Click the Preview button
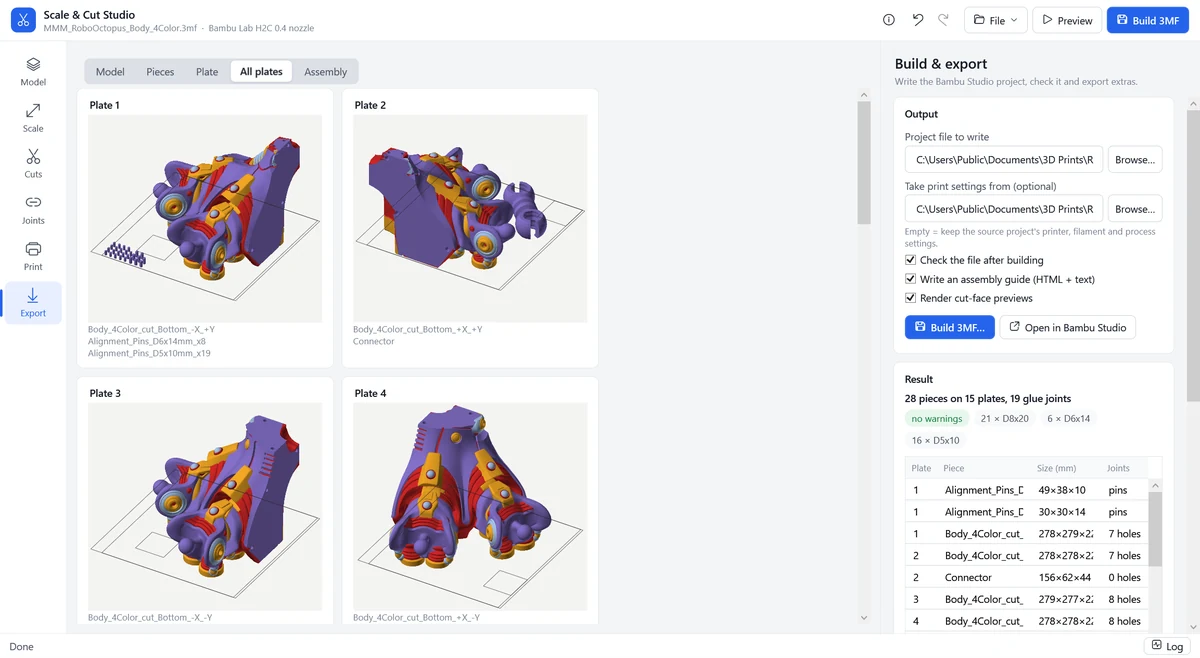This screenshot has height=658, width=1200. tap(1067, 20)
